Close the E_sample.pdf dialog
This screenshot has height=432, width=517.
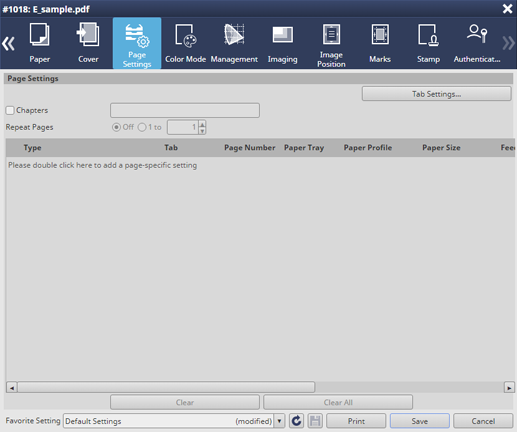coord(507,9)
